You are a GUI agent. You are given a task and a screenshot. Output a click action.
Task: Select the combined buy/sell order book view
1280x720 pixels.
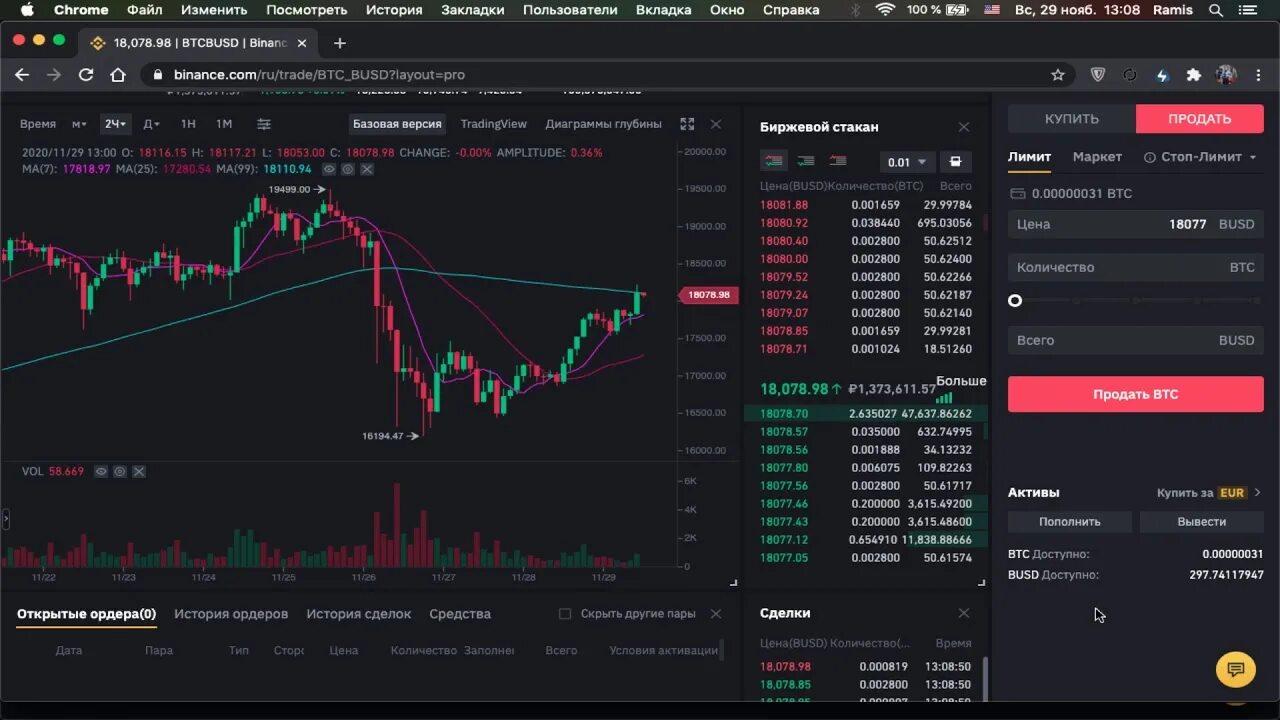[774, 160]
